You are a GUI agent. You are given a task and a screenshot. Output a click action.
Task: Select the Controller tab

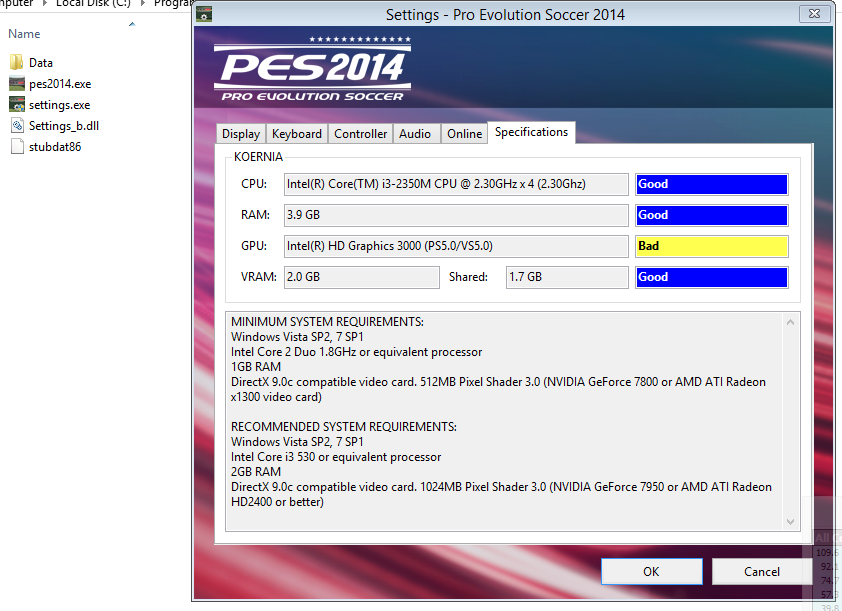click(360, 132)
